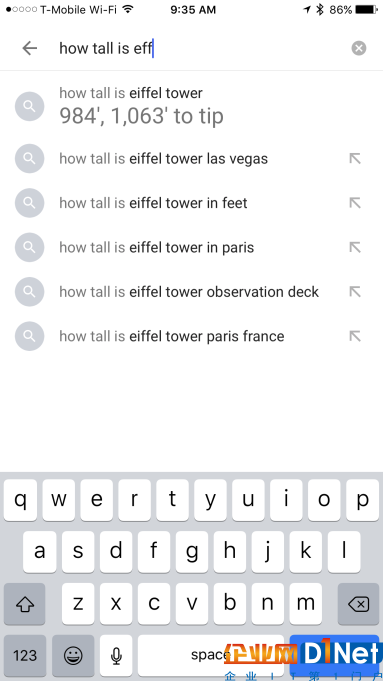The image size is (383, 681).
Task: Choose suggestion 'eiffel tower paris france'
Action: click(192, 336)
